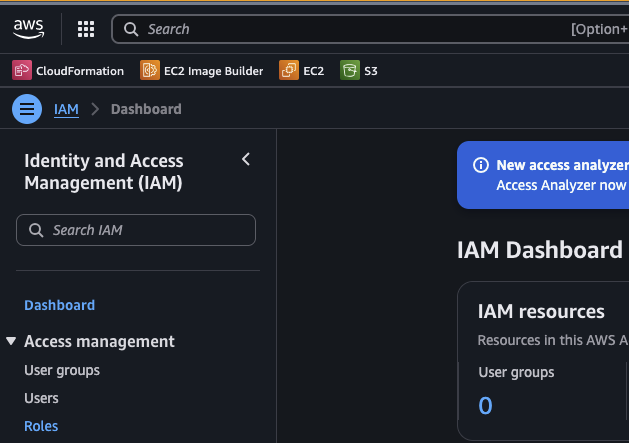
Task: Open the green S3 bucket icon
Action: pos(350,71)
